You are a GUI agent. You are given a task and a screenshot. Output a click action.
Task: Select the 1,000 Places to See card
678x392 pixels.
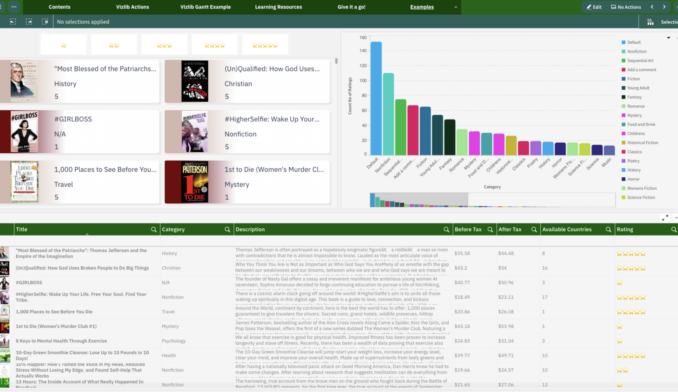coord(80,182)
